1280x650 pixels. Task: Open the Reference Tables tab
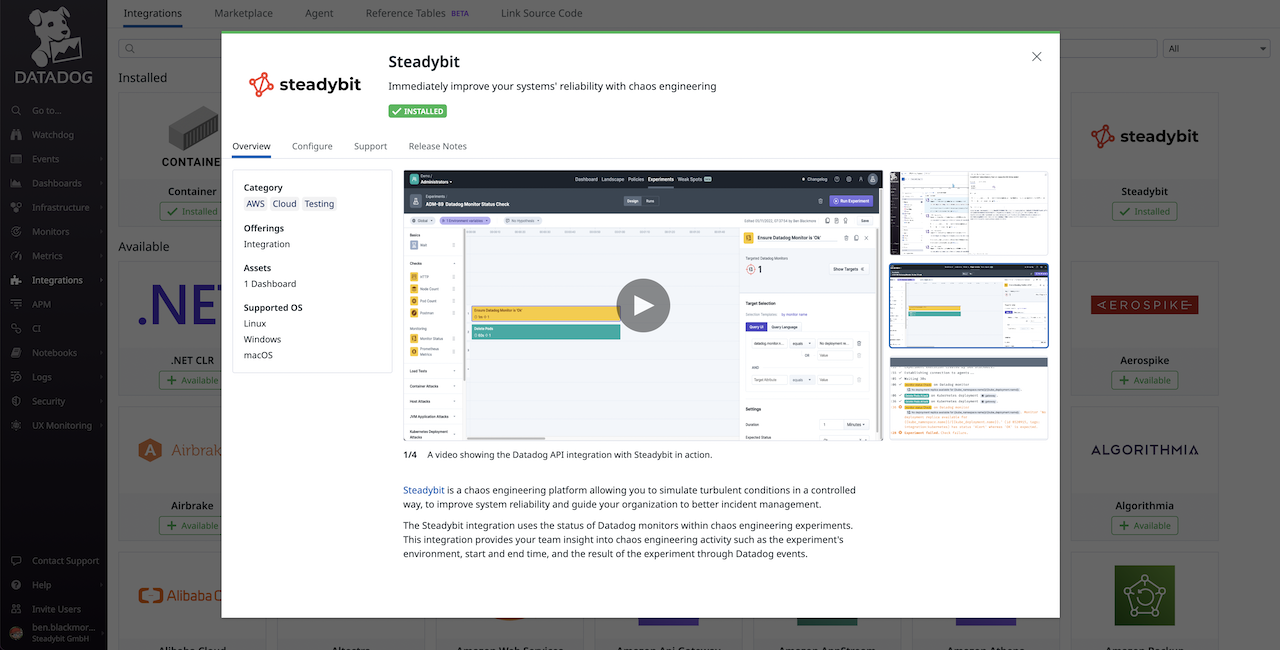(x=417, y=14)
